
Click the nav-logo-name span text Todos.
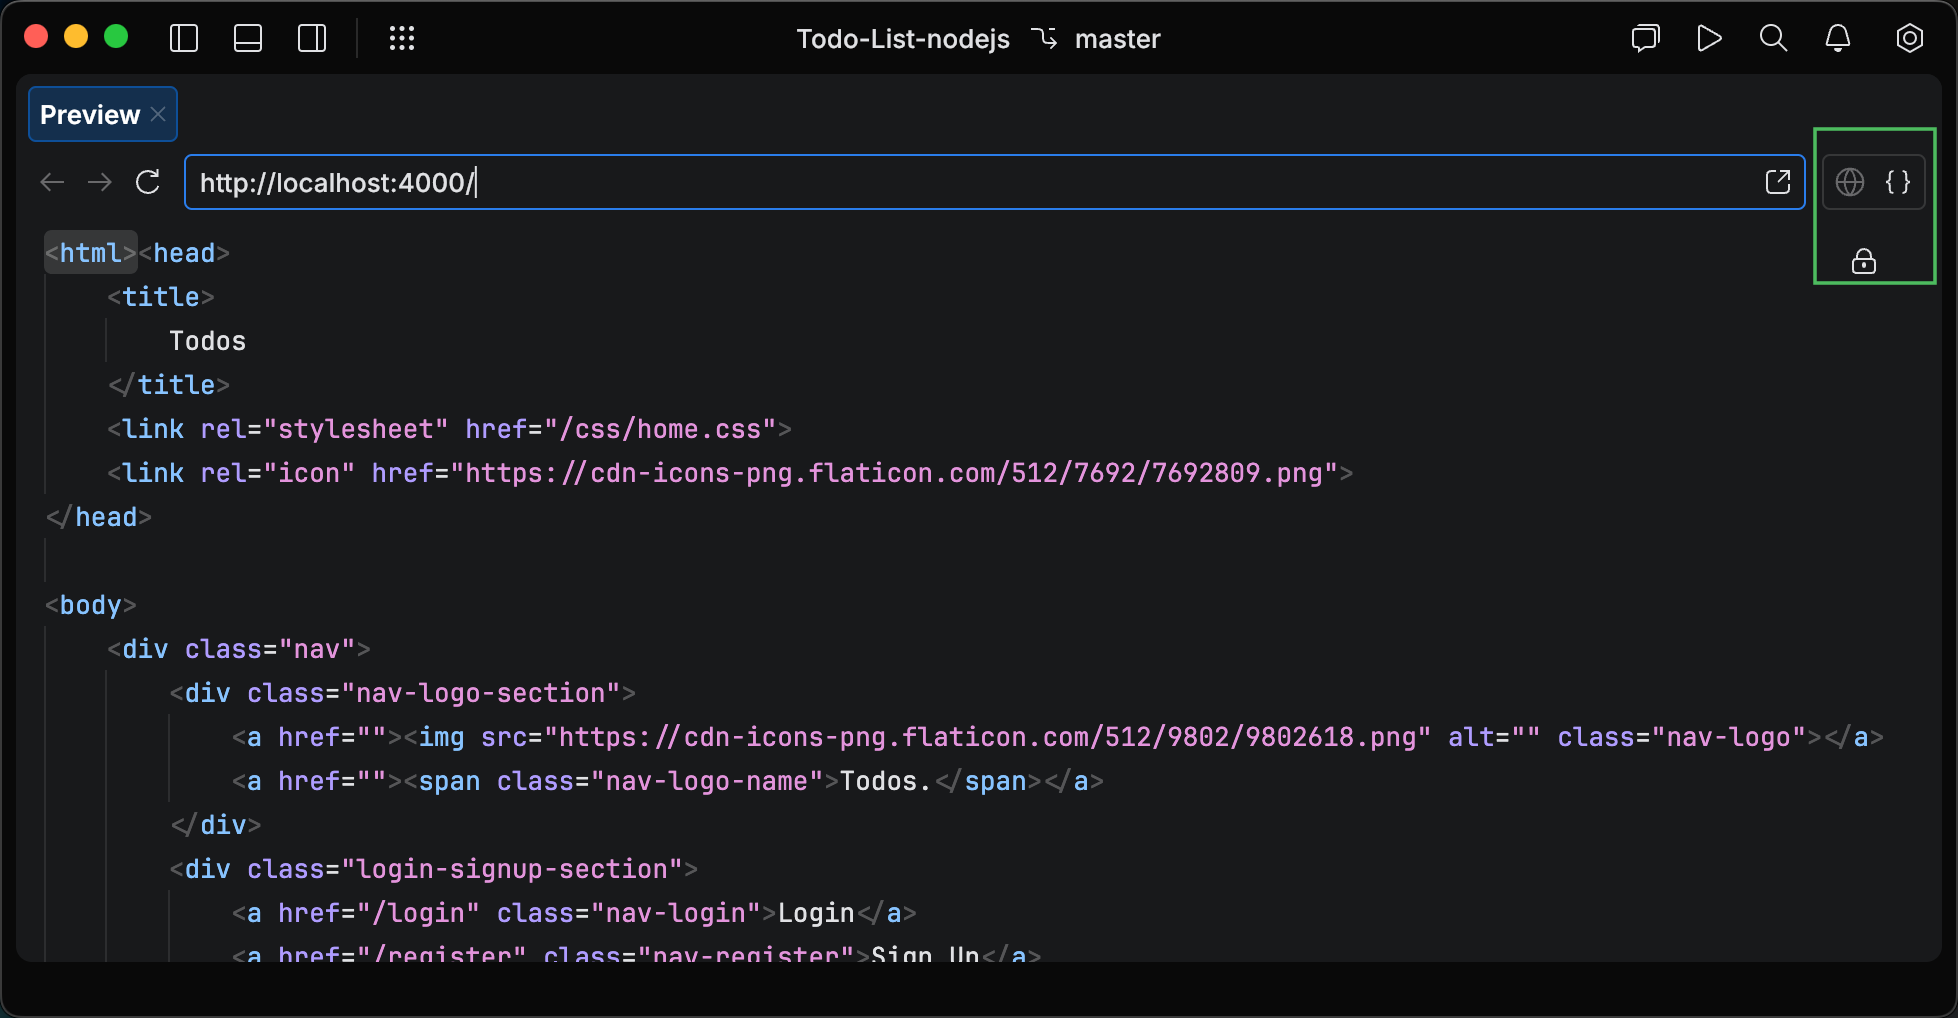886,781
